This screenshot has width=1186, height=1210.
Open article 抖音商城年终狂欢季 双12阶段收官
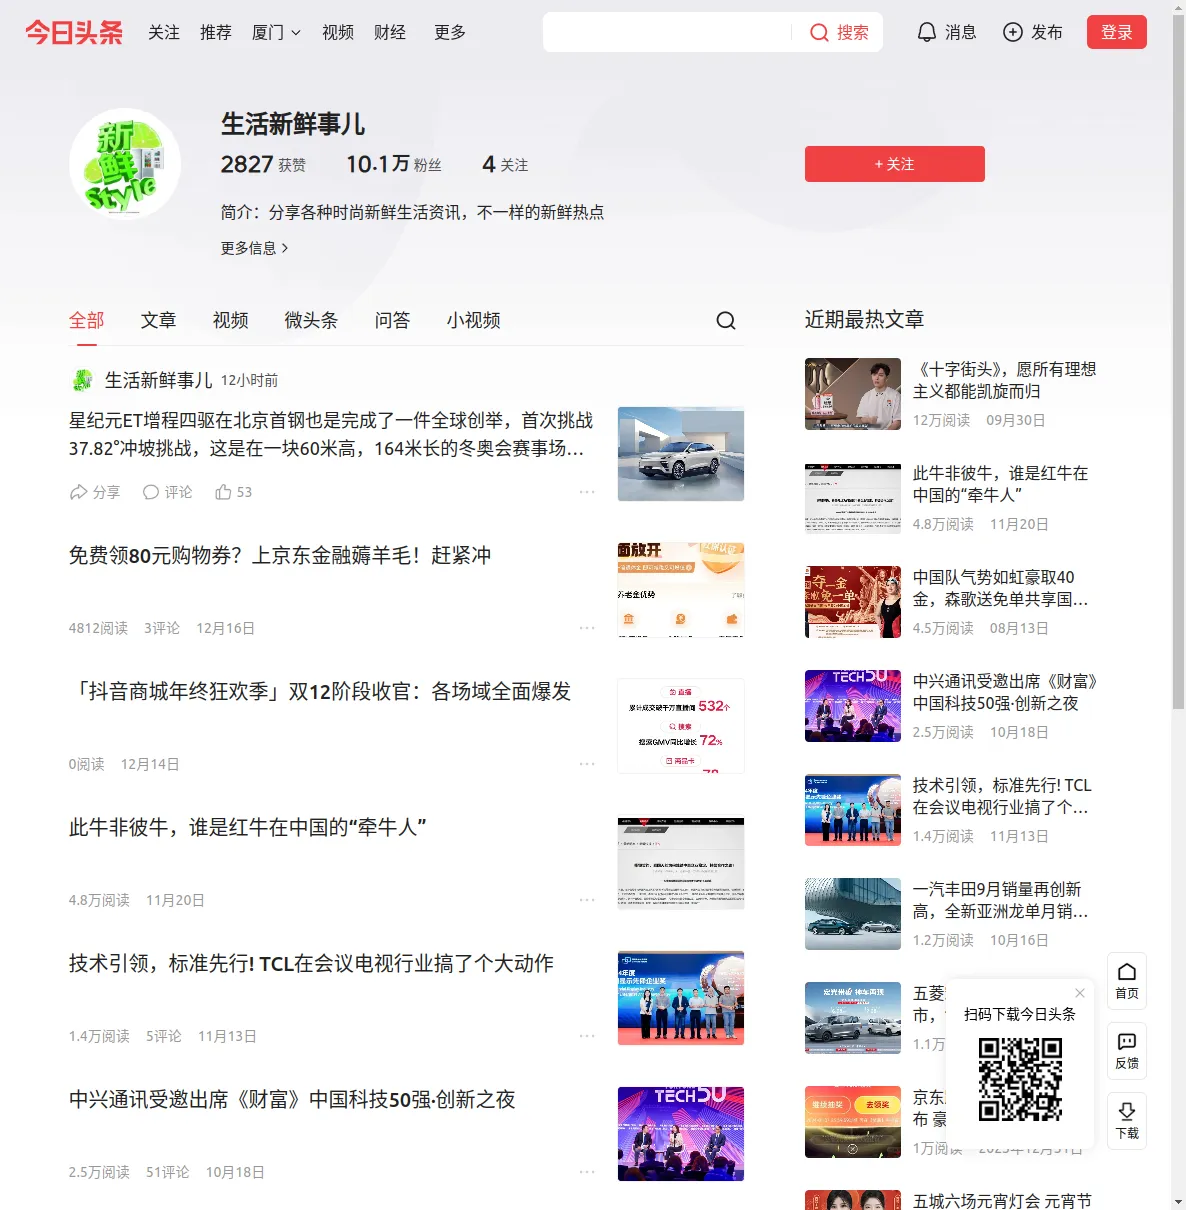click(320, 692)
